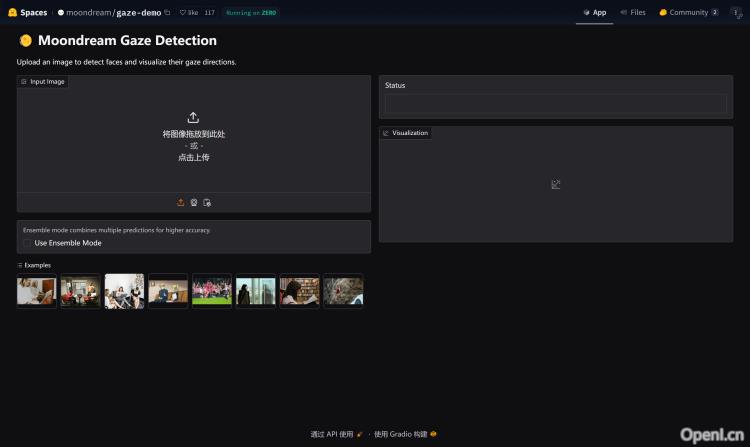The image size is (750, 447).
Task: Select the example of women seated on a sofa
Action: [124, 291]
